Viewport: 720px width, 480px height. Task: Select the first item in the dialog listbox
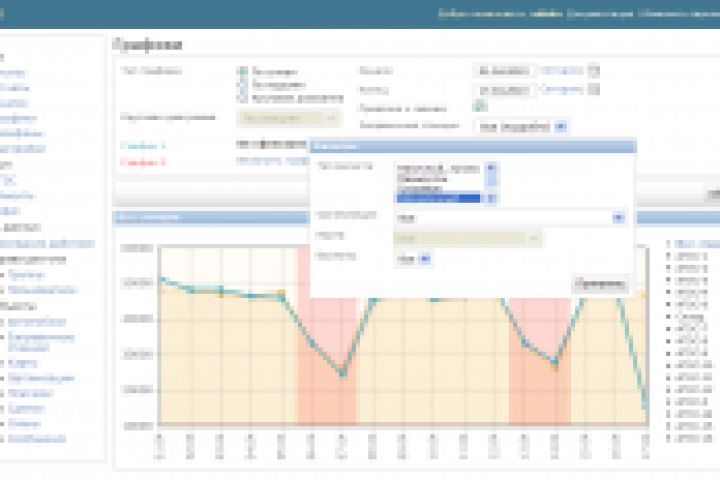(x=438, y=169)
